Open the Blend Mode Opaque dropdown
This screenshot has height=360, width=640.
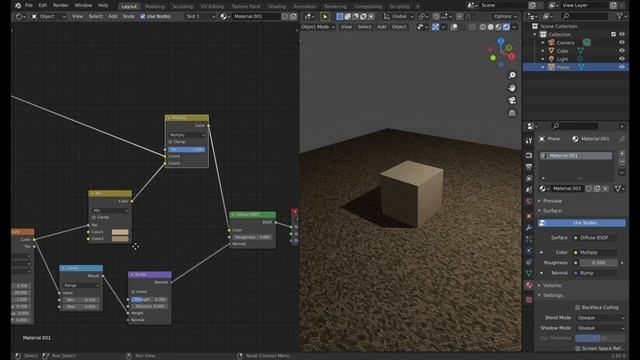click(x=600, y=318)
